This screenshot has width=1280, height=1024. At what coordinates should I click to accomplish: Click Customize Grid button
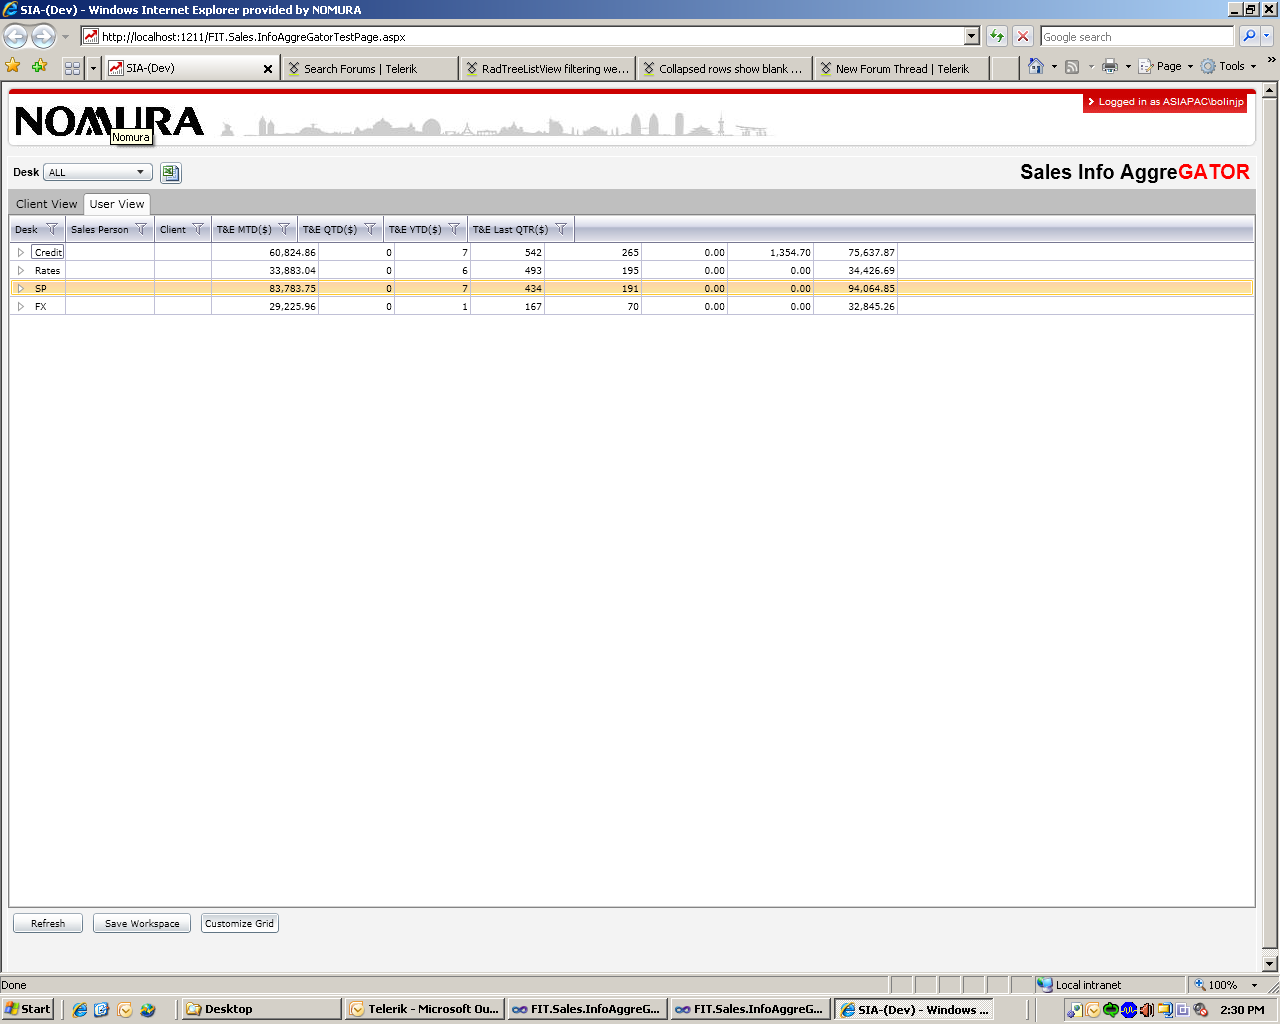(x=239, y=924)
